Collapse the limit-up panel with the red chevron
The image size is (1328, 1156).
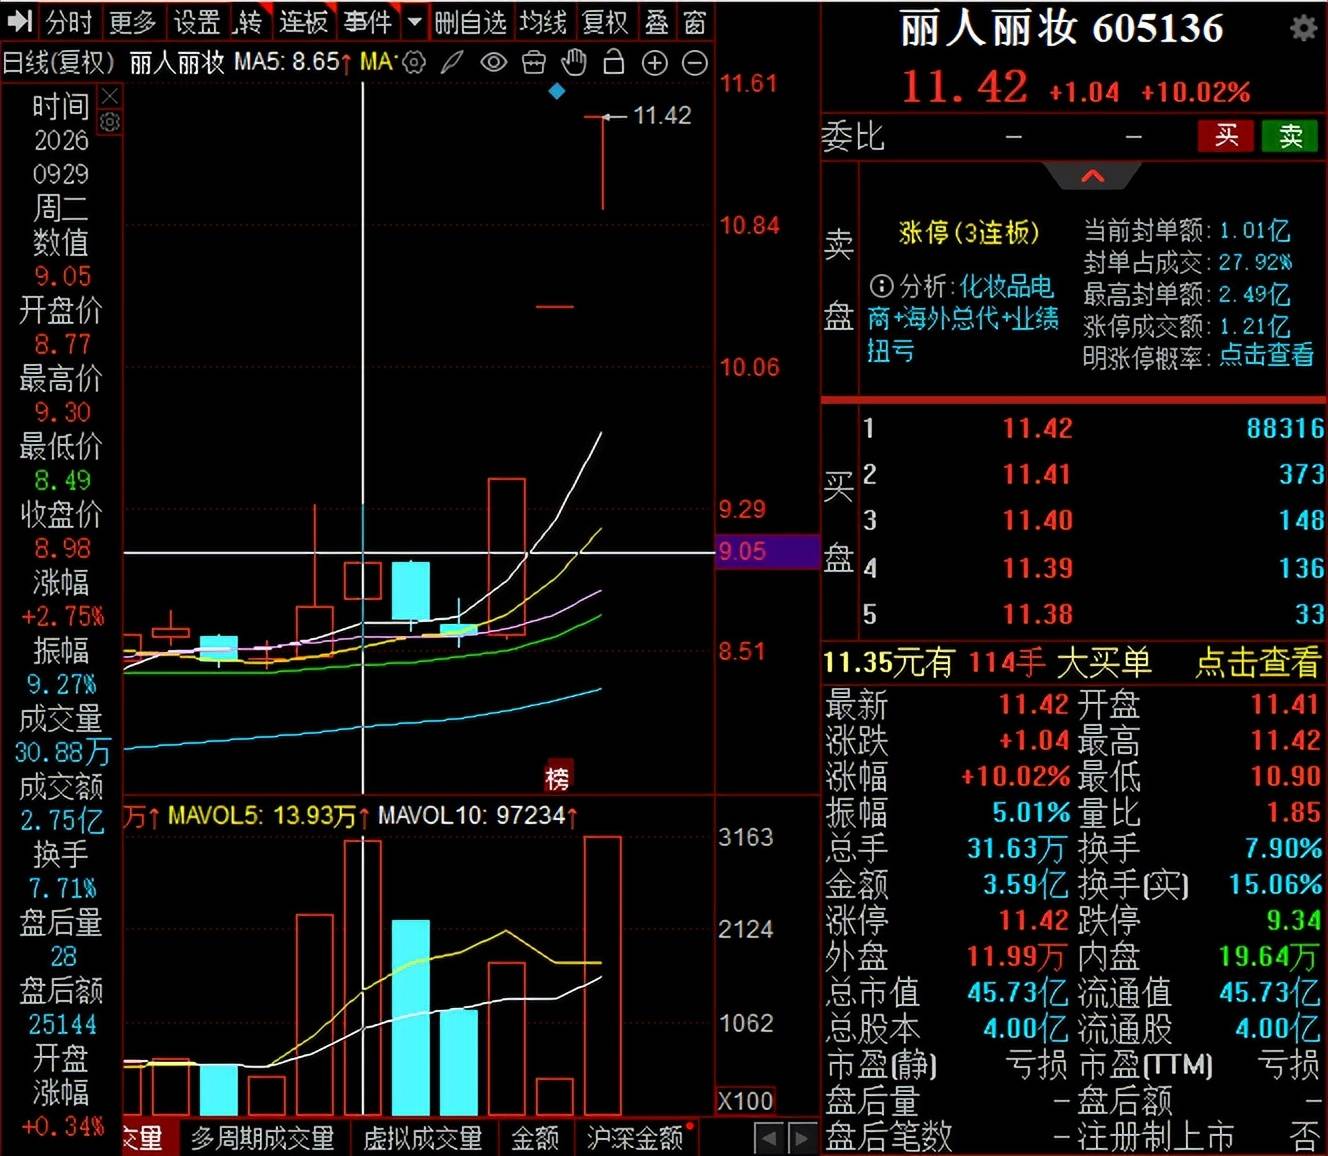click(x=1093, y=176)
